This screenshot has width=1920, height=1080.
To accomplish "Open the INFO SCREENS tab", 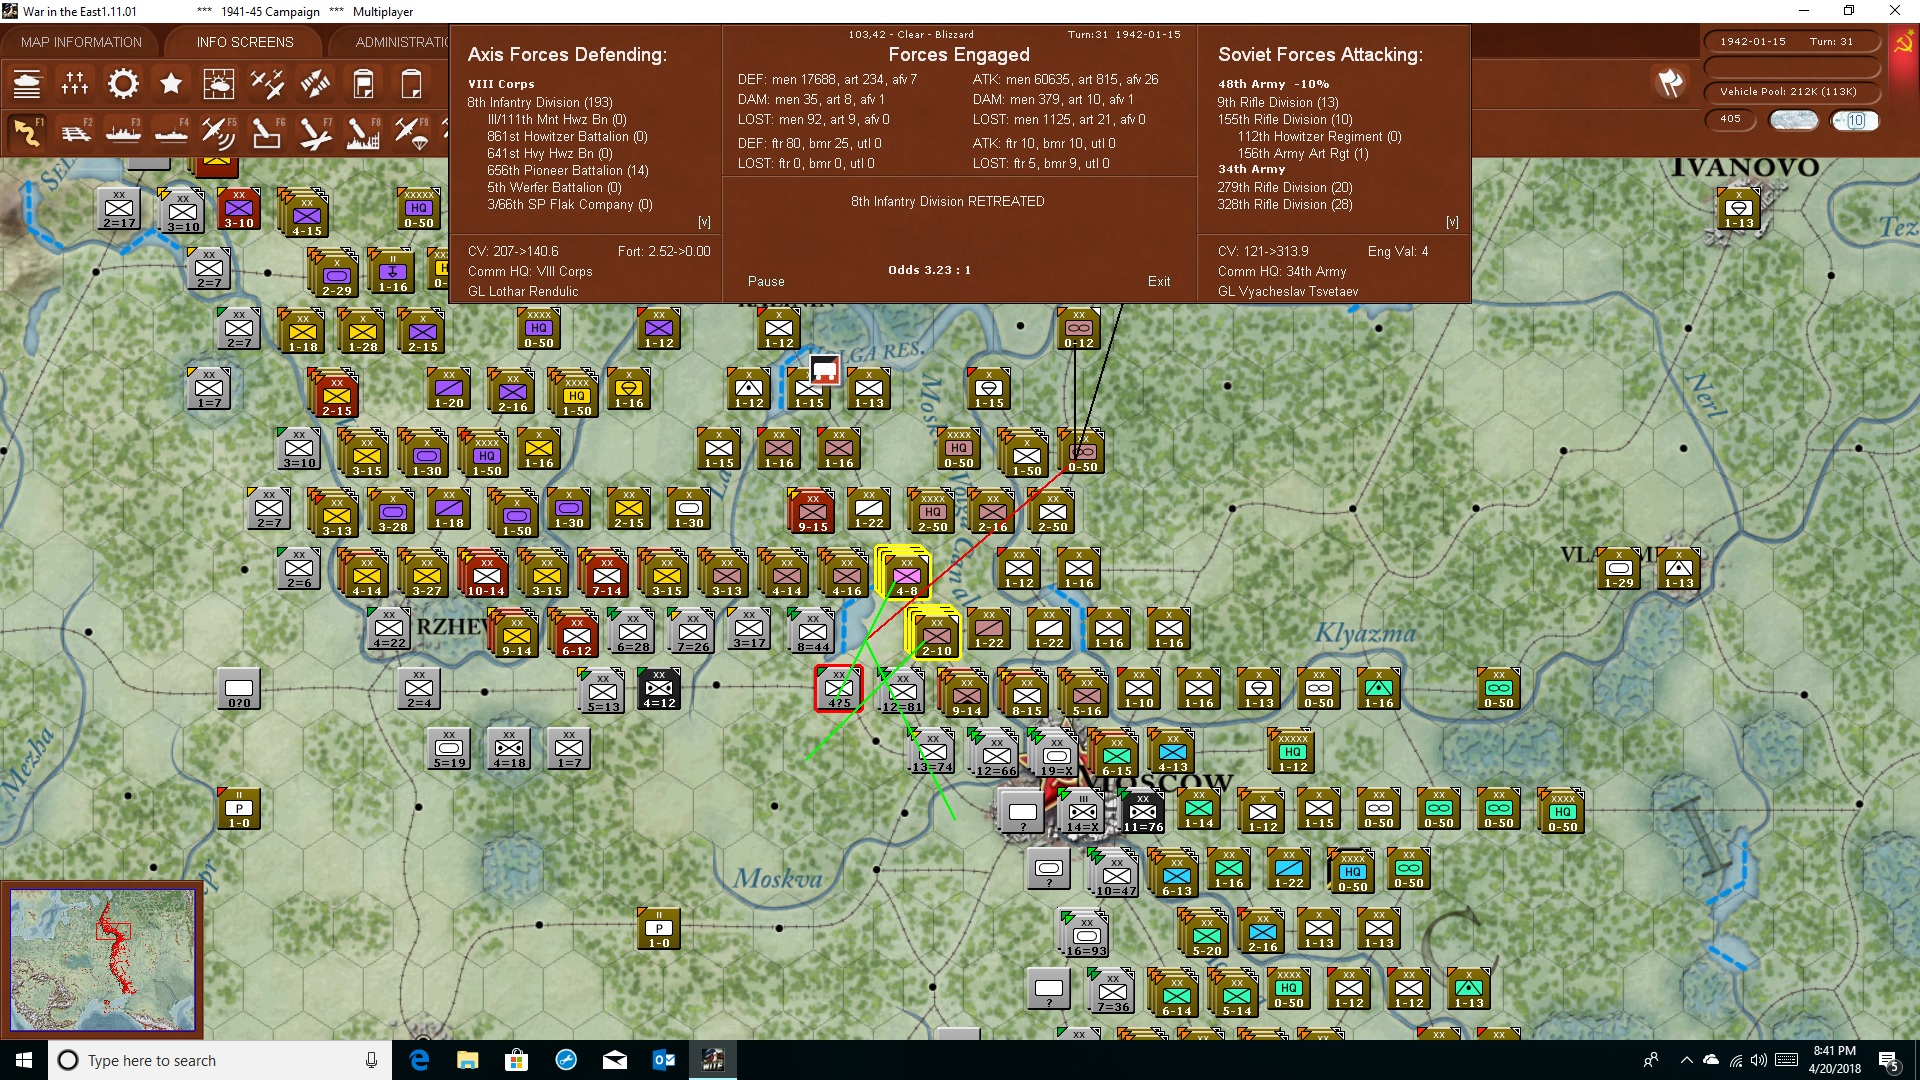I will 245,42.
